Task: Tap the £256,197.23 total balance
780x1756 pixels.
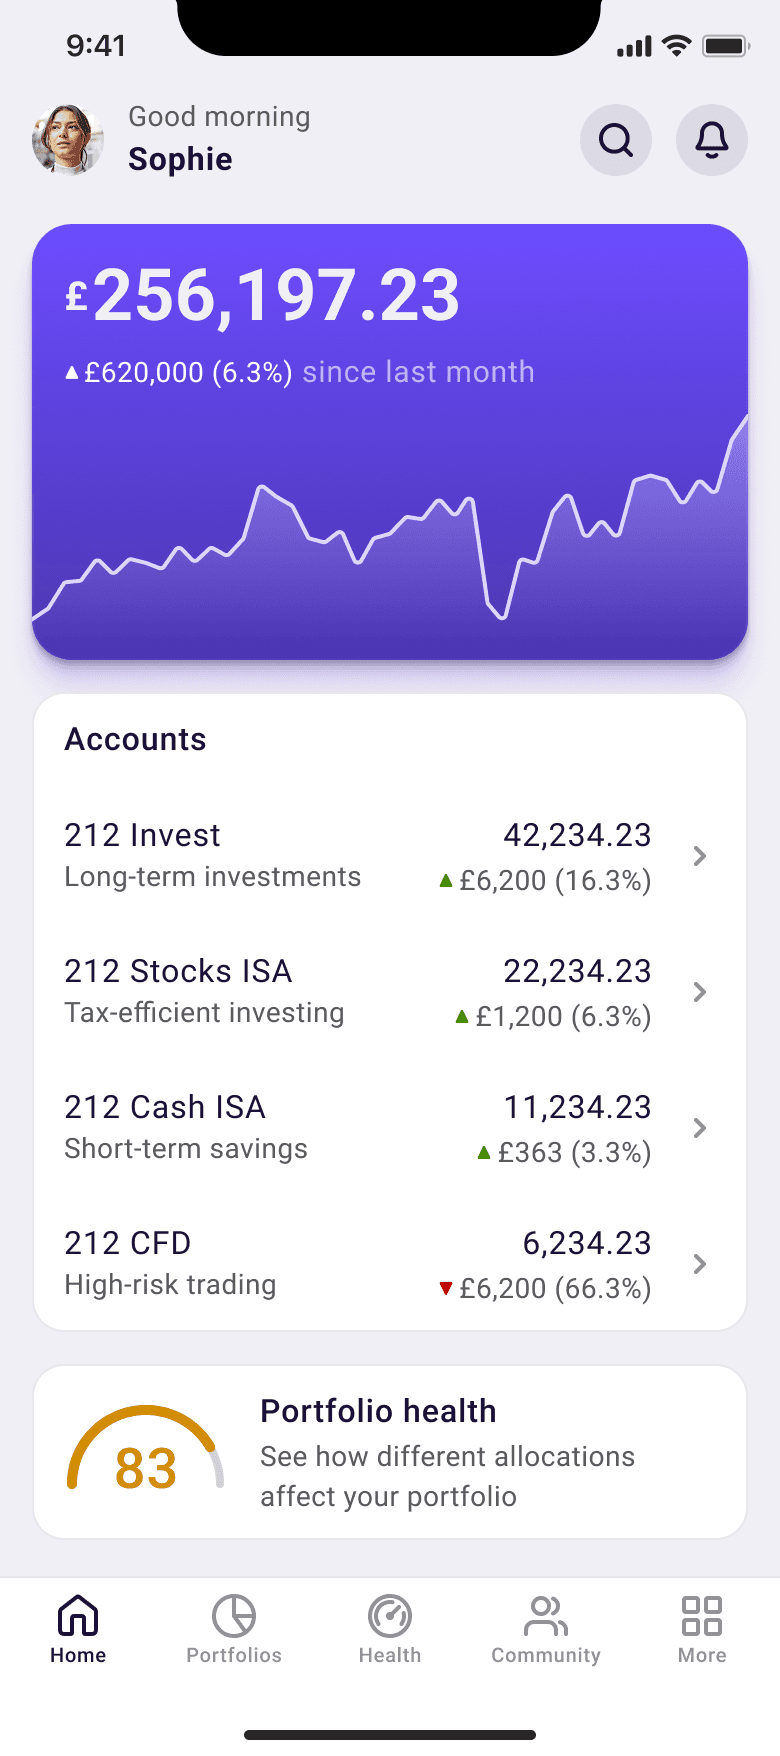Action: (x=262, y=296)
